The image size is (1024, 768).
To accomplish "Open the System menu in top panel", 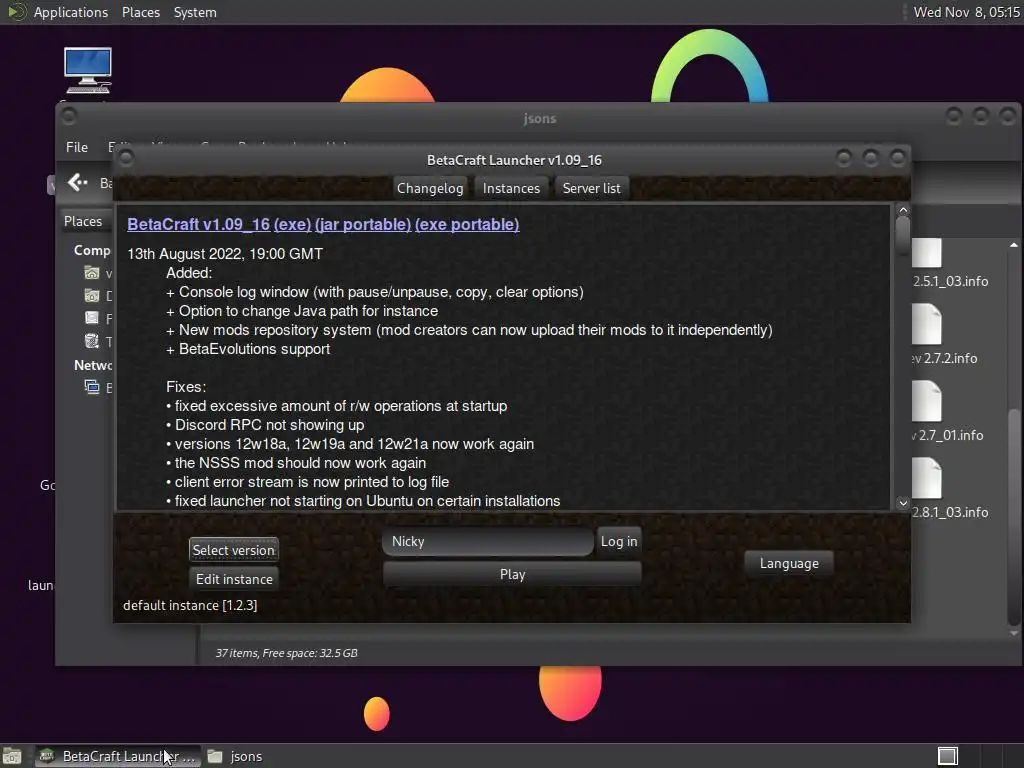I will [195, 12].
